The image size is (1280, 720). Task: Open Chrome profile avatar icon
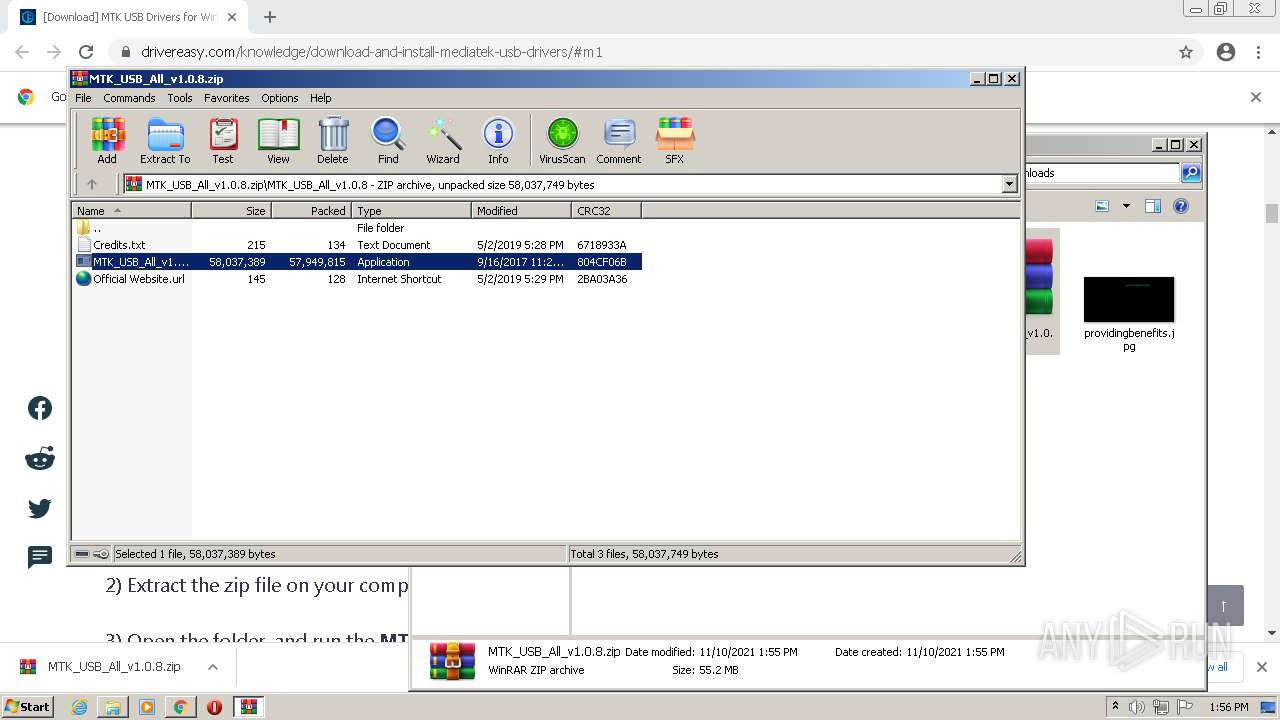click(1226, 52)
